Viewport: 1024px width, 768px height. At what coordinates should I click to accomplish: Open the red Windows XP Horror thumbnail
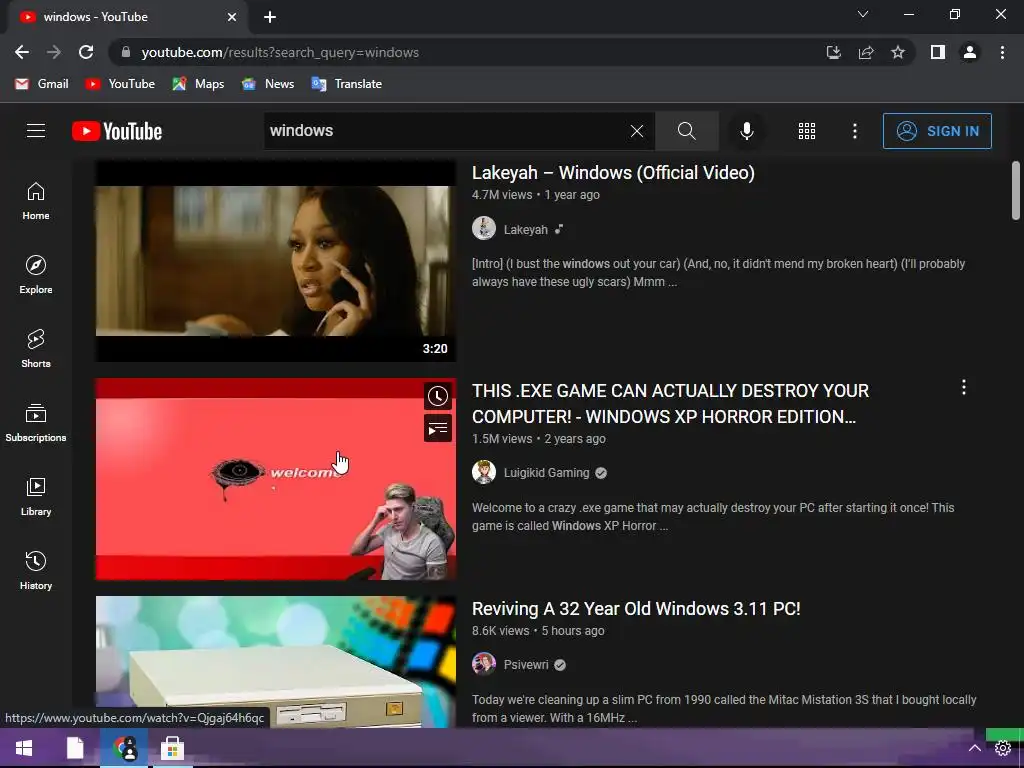click(x=276, y=479)
